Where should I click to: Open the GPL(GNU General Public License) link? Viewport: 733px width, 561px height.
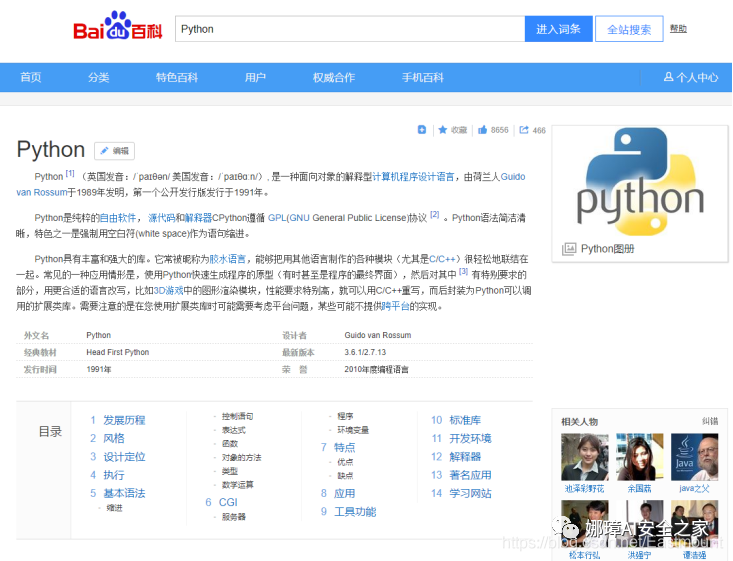point(338,218)
